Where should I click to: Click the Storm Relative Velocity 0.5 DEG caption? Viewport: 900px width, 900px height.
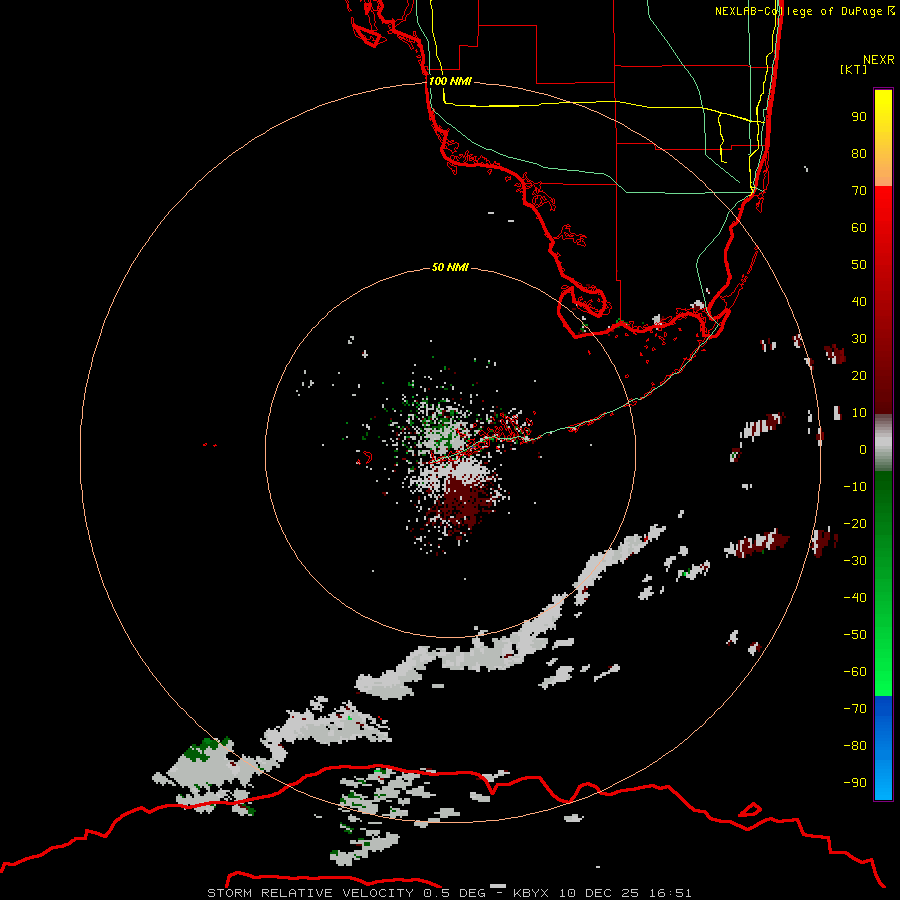point(346,893)
